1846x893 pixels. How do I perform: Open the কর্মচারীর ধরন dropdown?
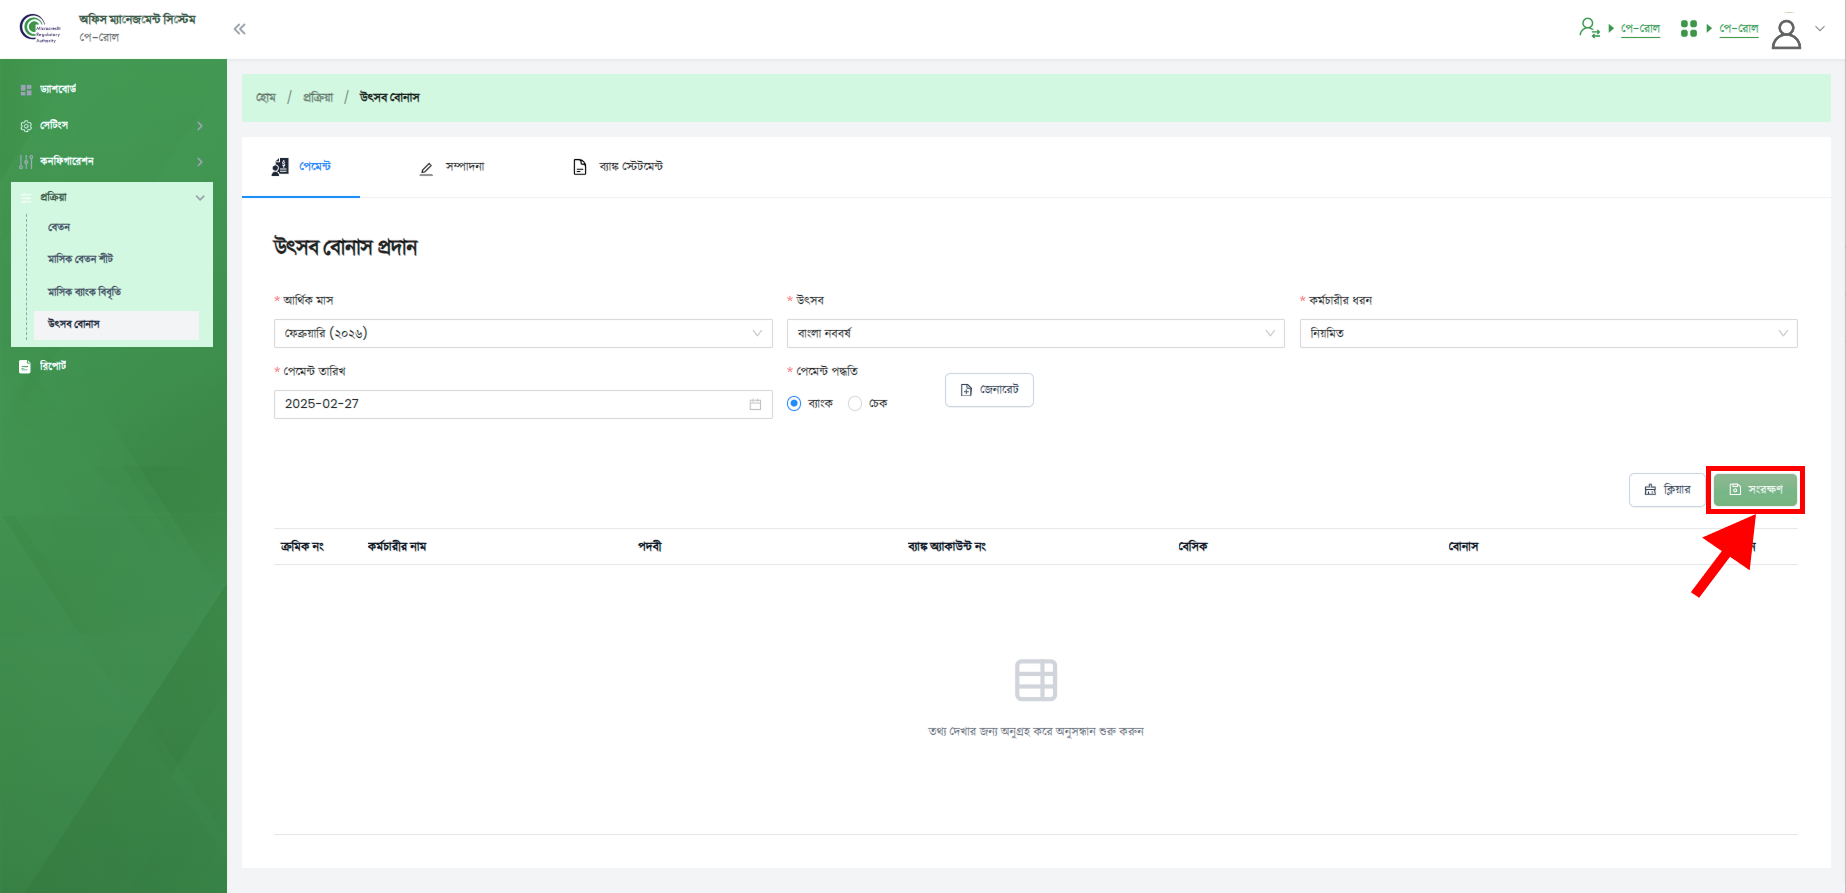[1549, 333]
